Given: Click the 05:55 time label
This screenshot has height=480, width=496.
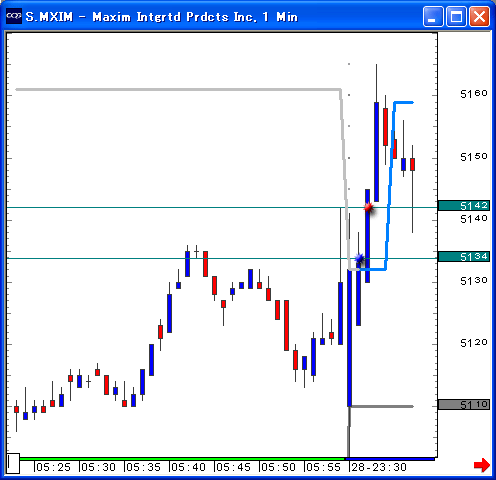Looking at the screenshot, I should (324, 467).
